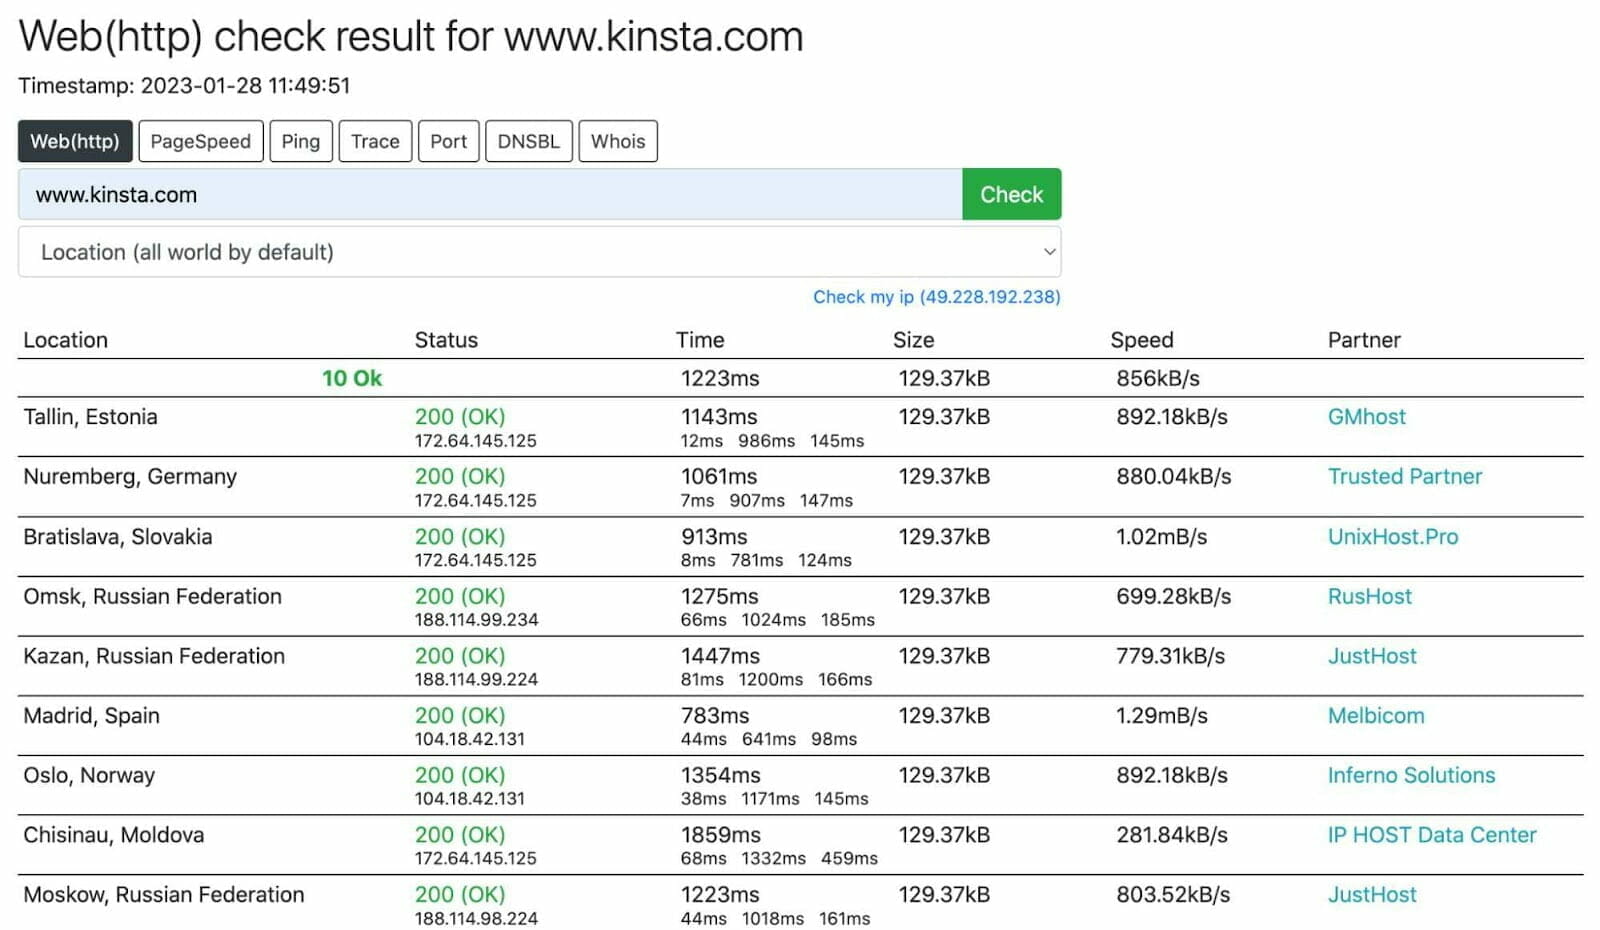Click the www.kinsta.com URL input field
This screenshot has width=1600, height=930.
tap(490, 194)
